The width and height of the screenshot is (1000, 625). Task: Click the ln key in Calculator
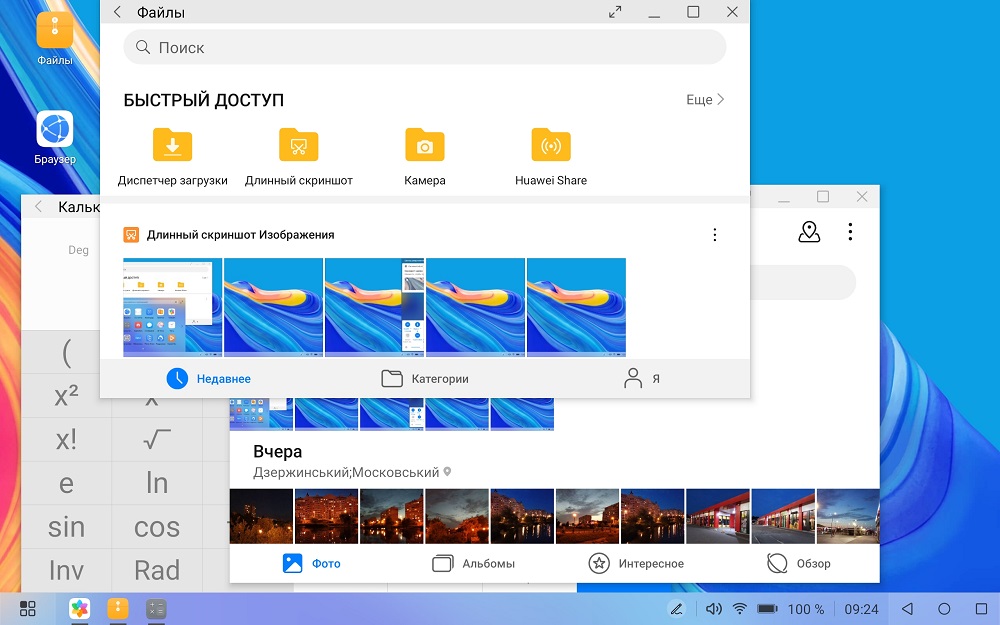(x=157, y=483)
